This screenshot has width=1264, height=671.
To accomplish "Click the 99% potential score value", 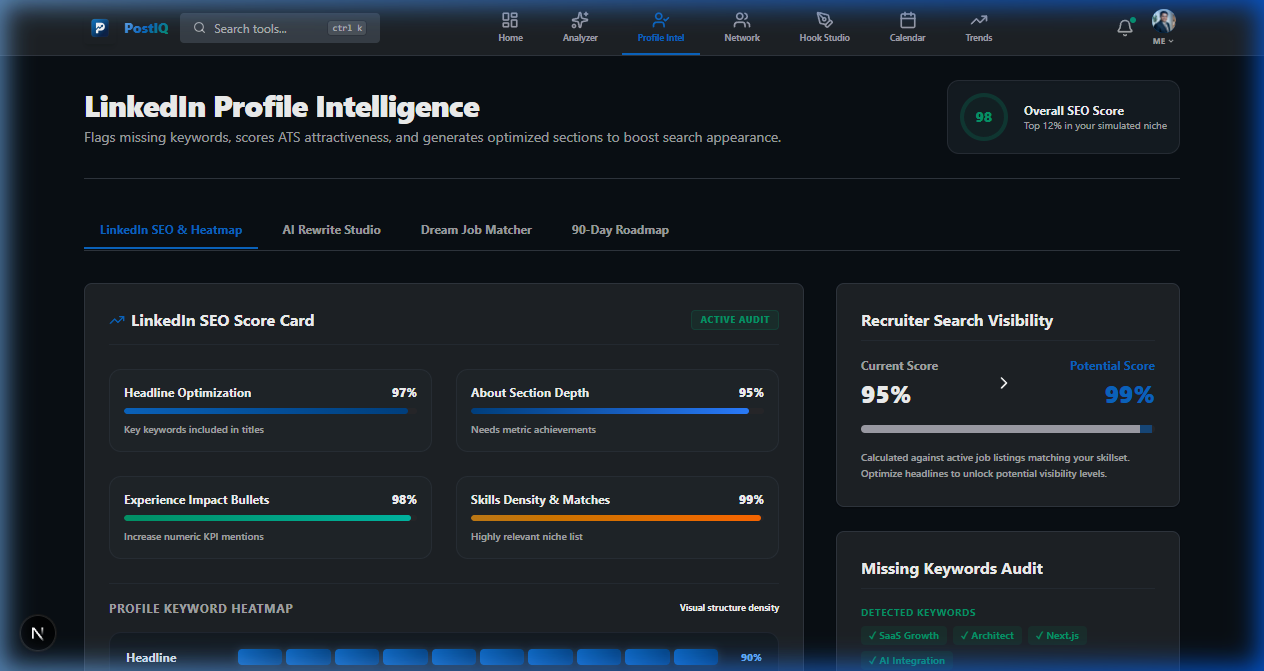I will tap(1130, 395).
